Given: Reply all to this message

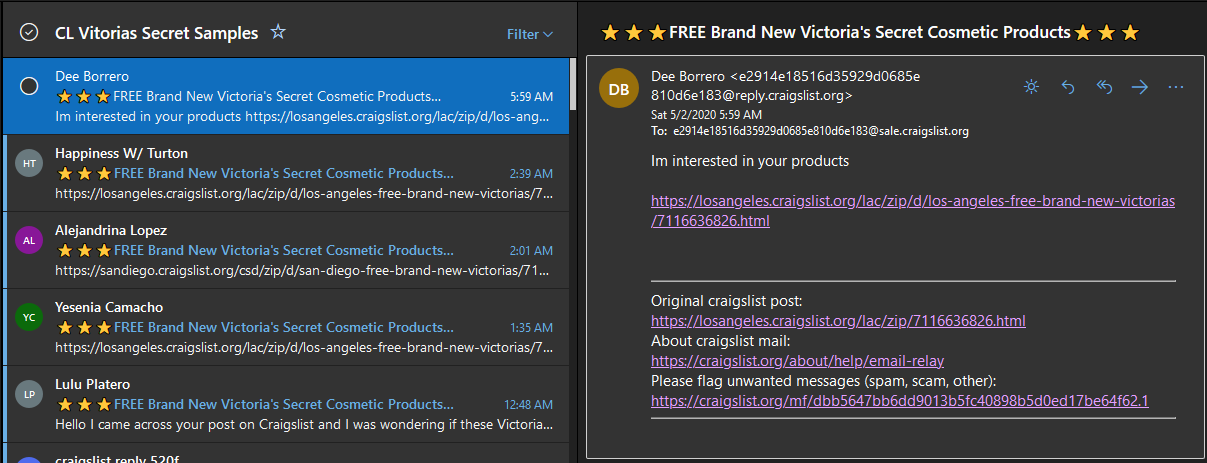Looking at the screenshot, I should pyautogui.click(x=1104, y=87).
